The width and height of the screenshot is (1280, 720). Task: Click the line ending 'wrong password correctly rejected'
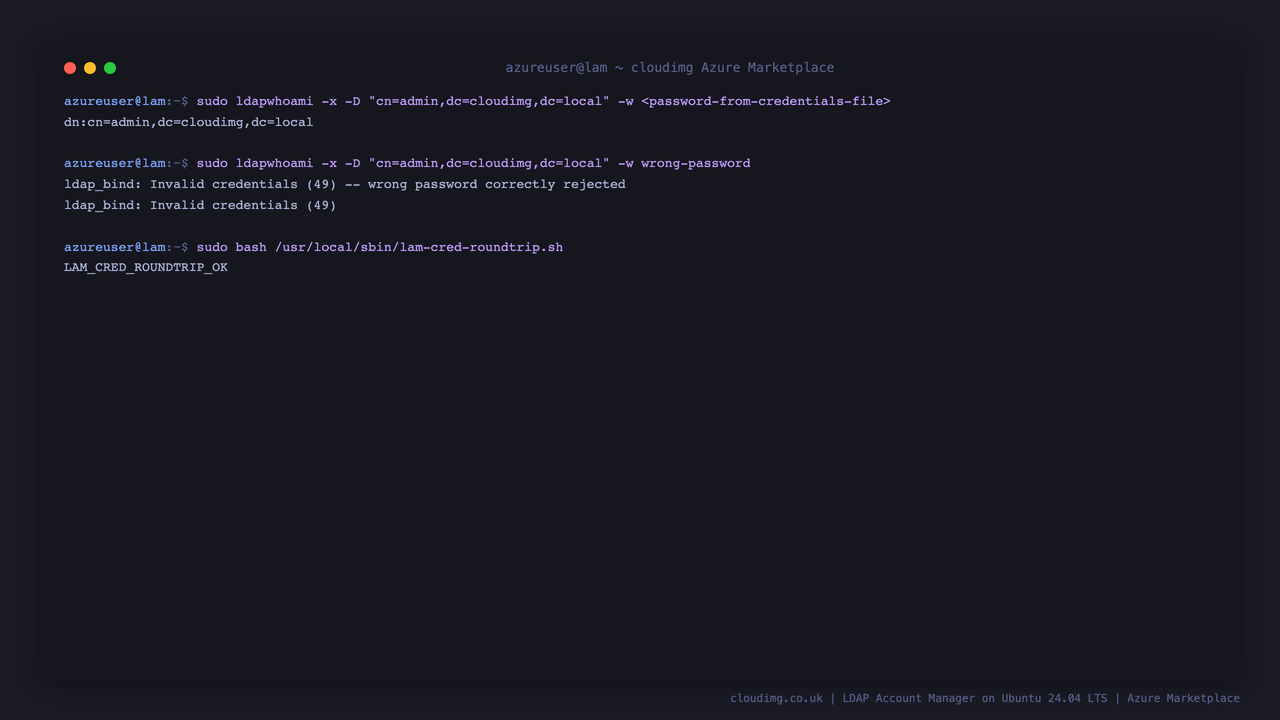click(x=345, y=184)
